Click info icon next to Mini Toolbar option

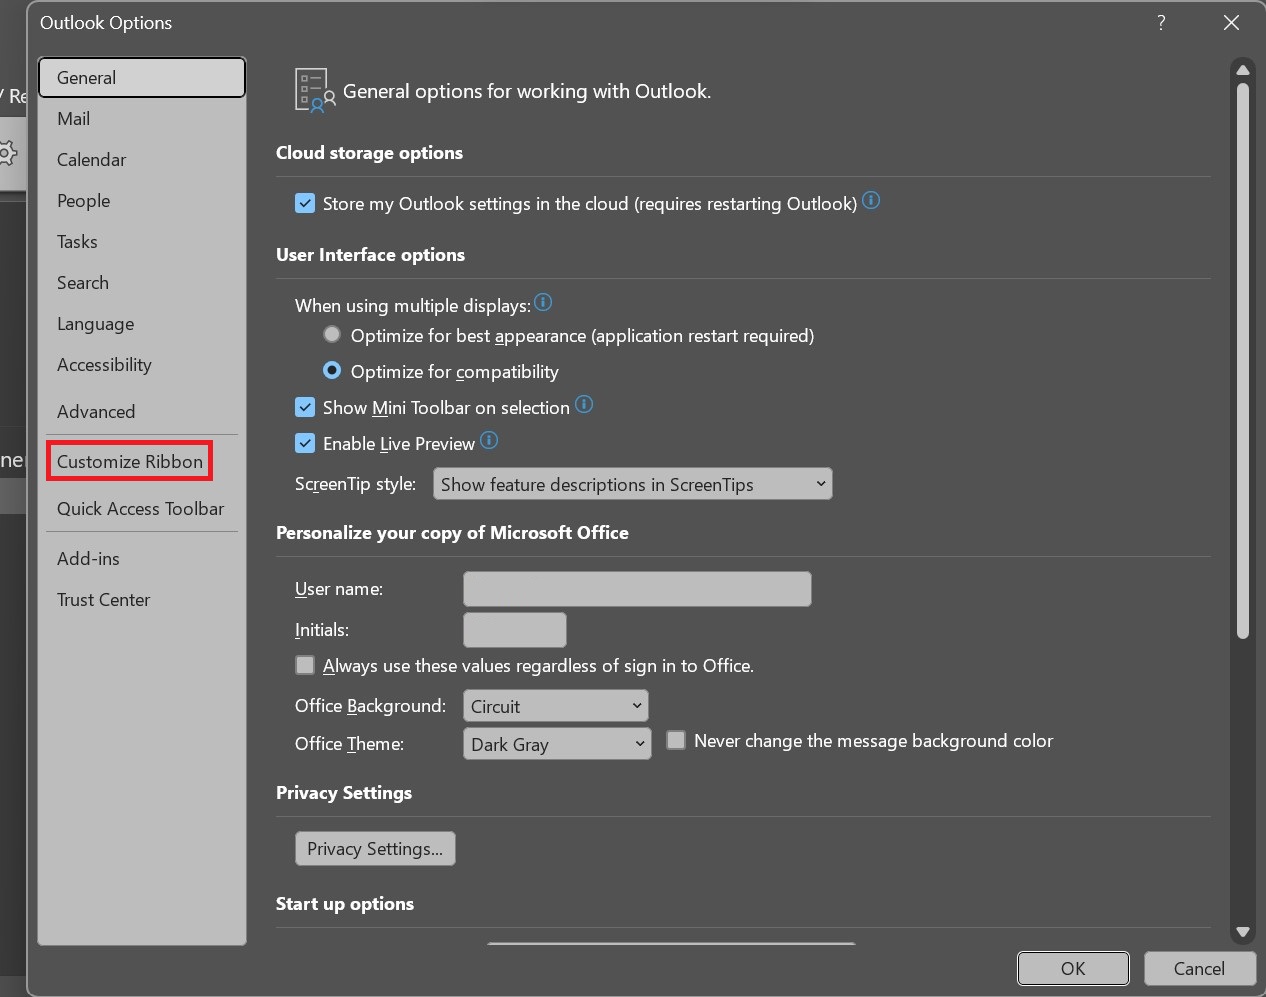(x=584, y=405)
